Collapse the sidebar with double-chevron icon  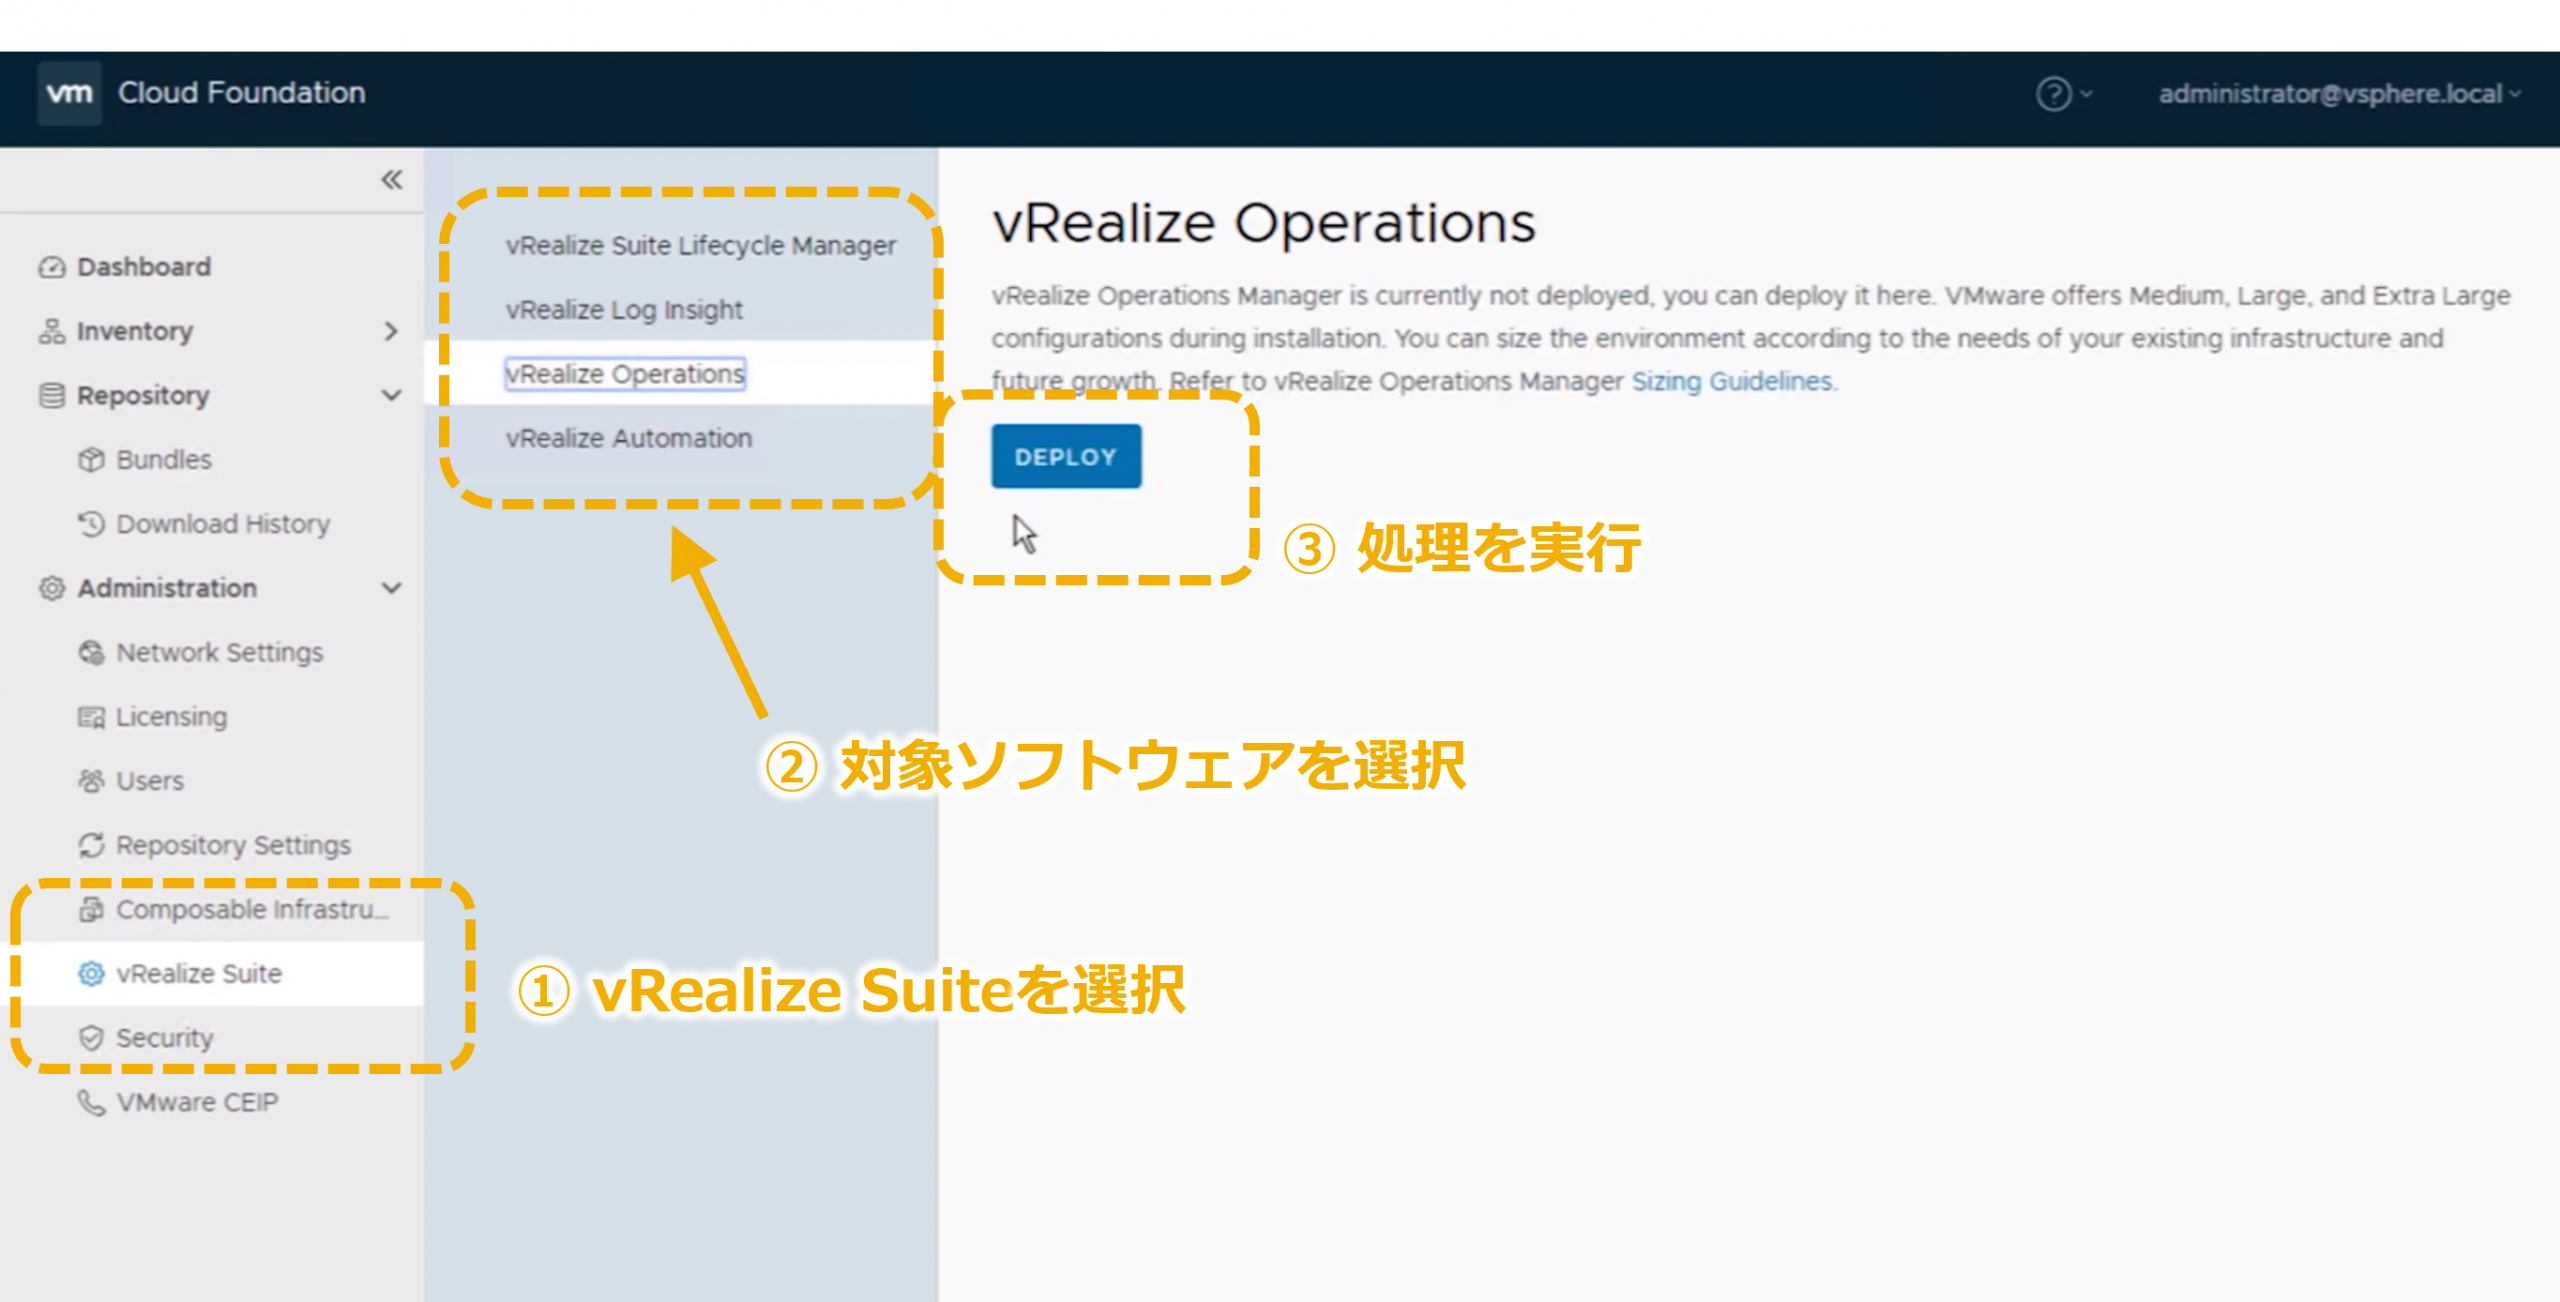click(392, 180)
